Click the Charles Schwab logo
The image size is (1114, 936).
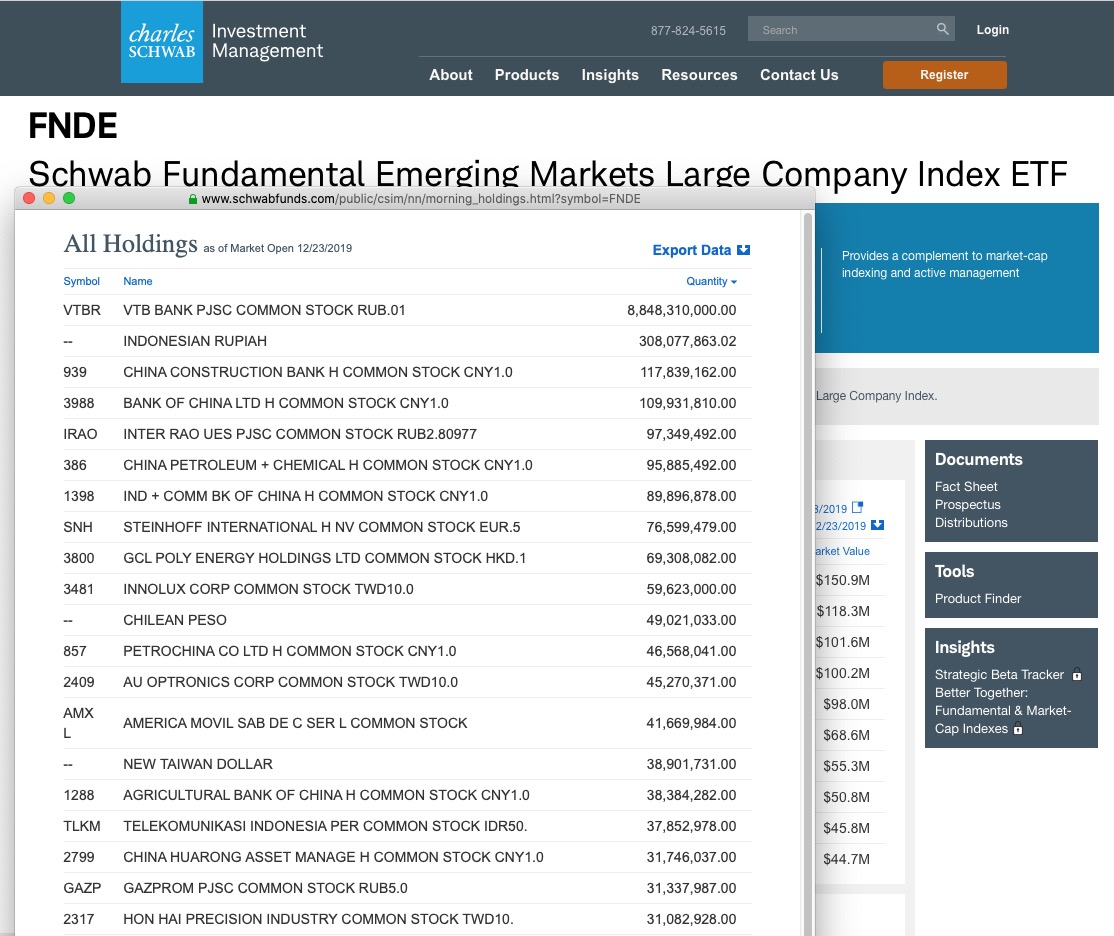[x=162, y=42]
